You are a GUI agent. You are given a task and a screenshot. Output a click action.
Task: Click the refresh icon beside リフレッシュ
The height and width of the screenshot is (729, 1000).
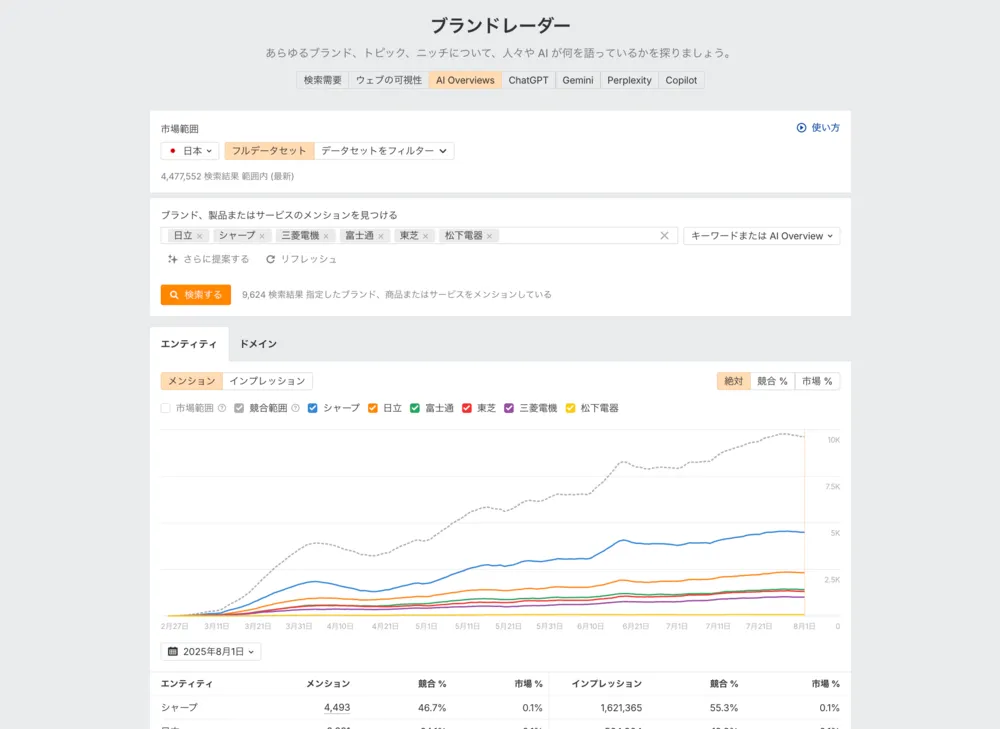tap(270, 259)
